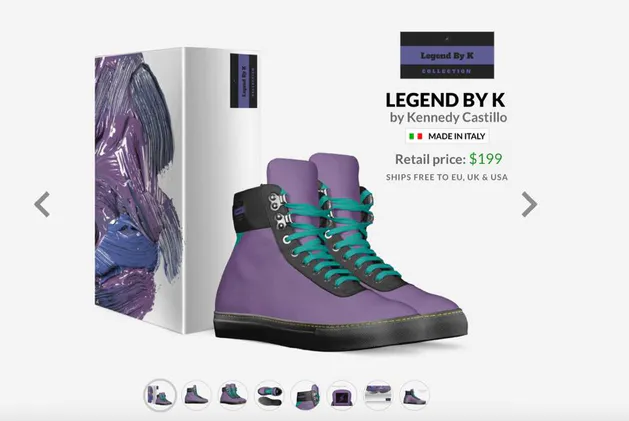
Task: Select the second thumbnail showing the shoe side profile
Action: click(196, 395)
